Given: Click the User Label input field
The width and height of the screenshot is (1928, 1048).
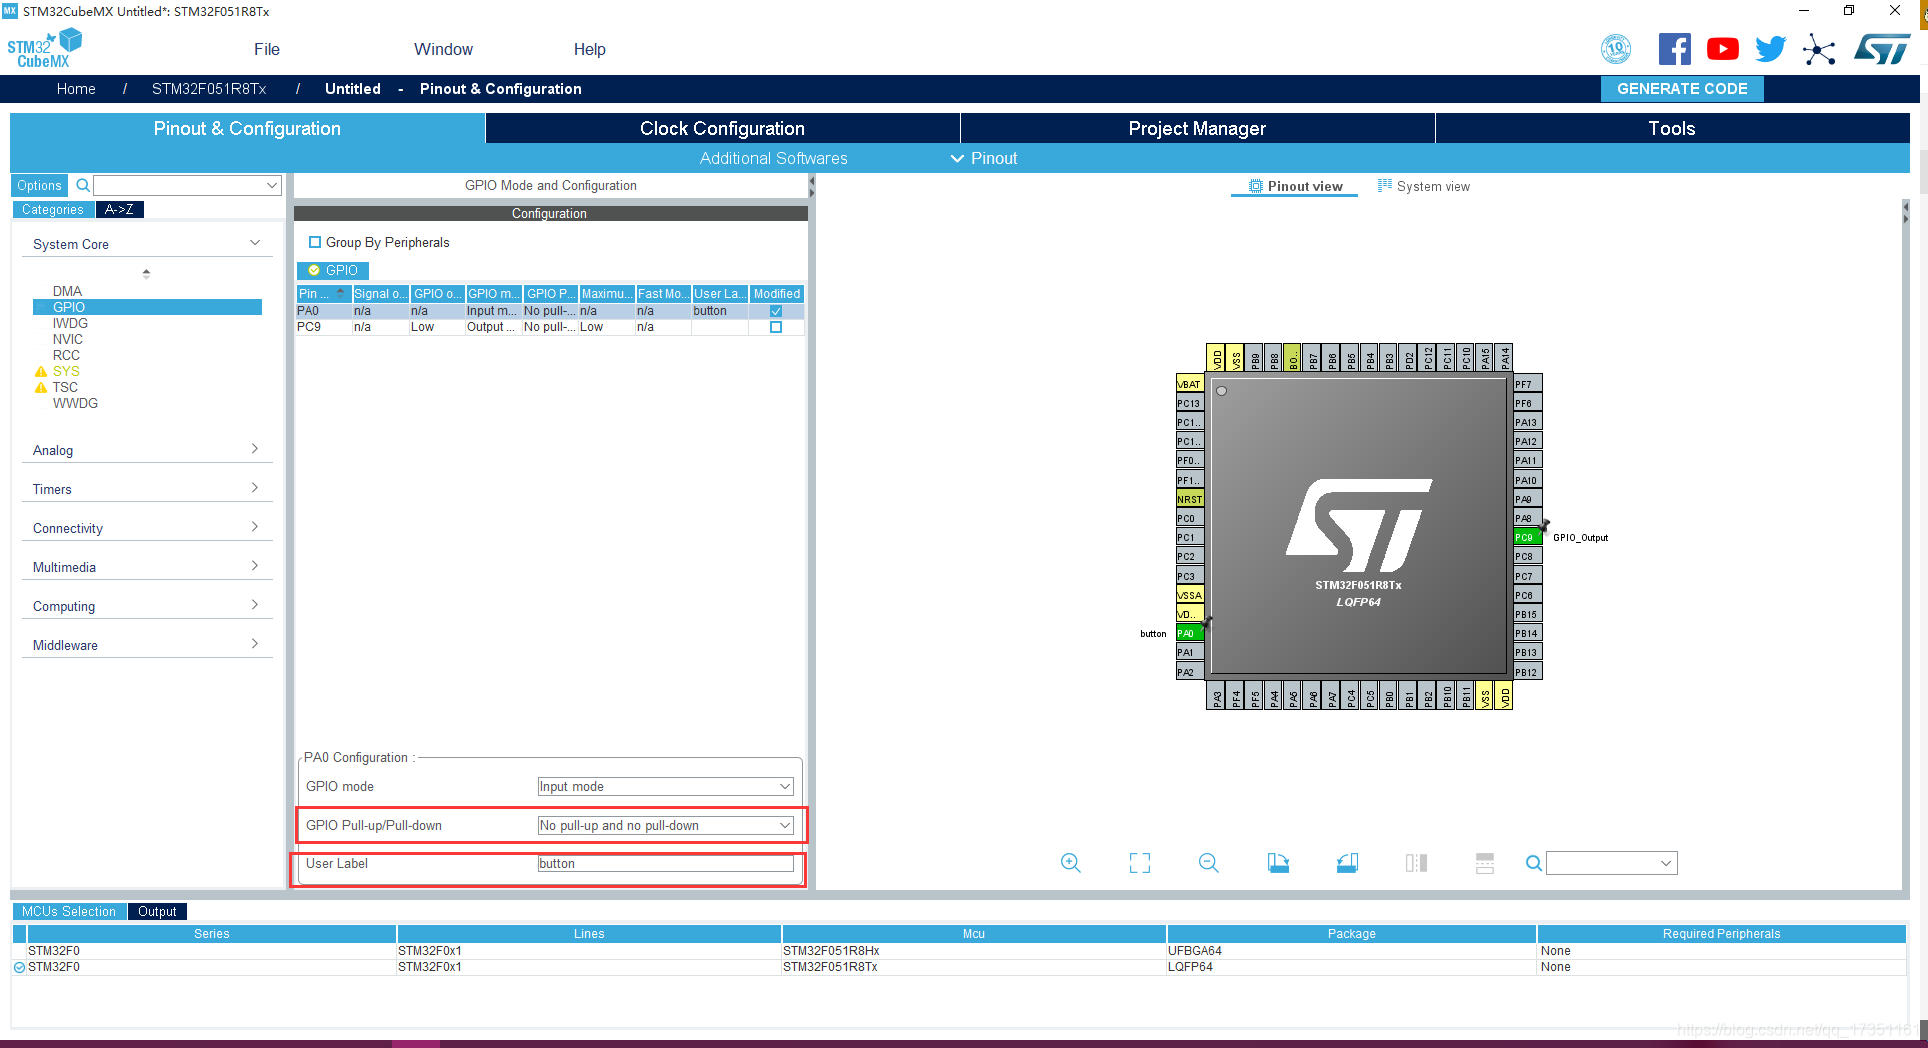Looking at the screenshot, I should 665,863.
